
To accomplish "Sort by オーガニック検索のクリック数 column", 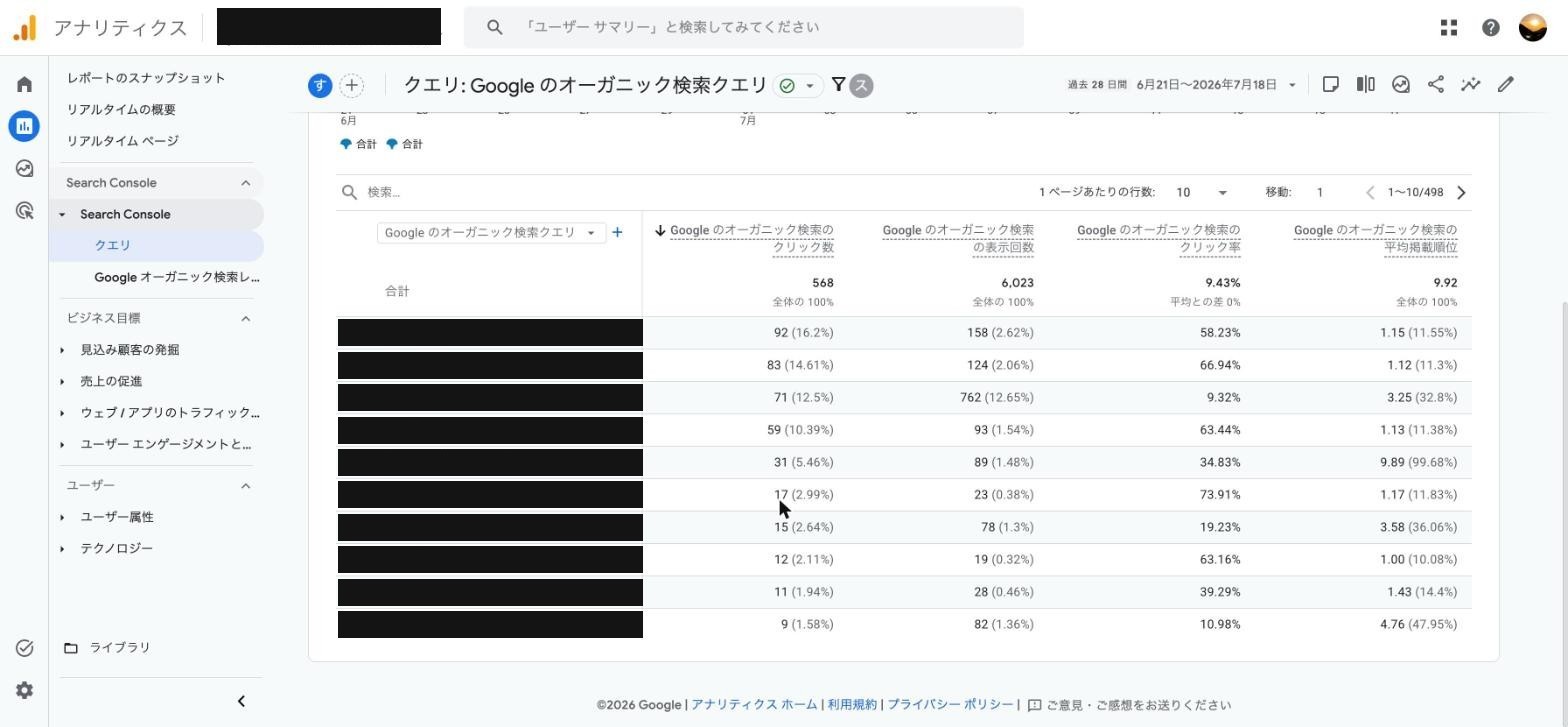I will [x=751, y=238].
